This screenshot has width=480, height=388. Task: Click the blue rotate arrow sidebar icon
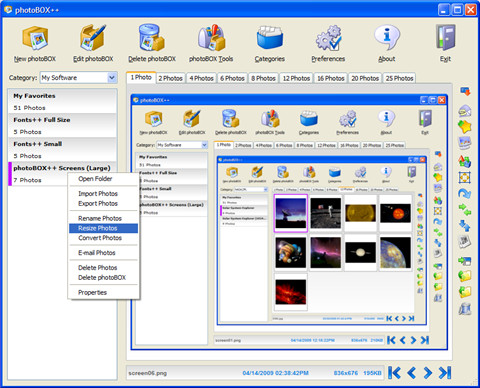click(465, 194)
